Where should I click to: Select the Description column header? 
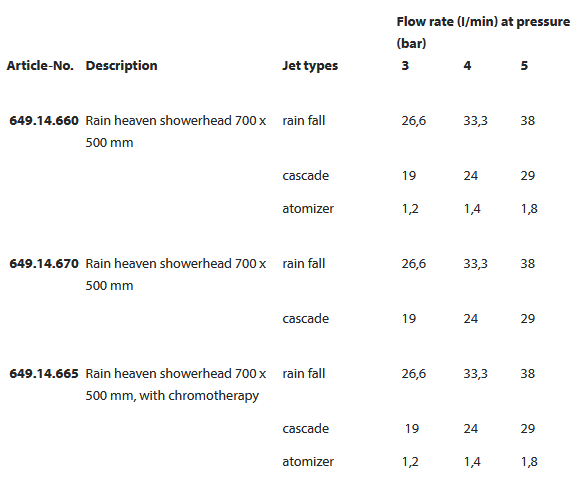coord(121,66)
